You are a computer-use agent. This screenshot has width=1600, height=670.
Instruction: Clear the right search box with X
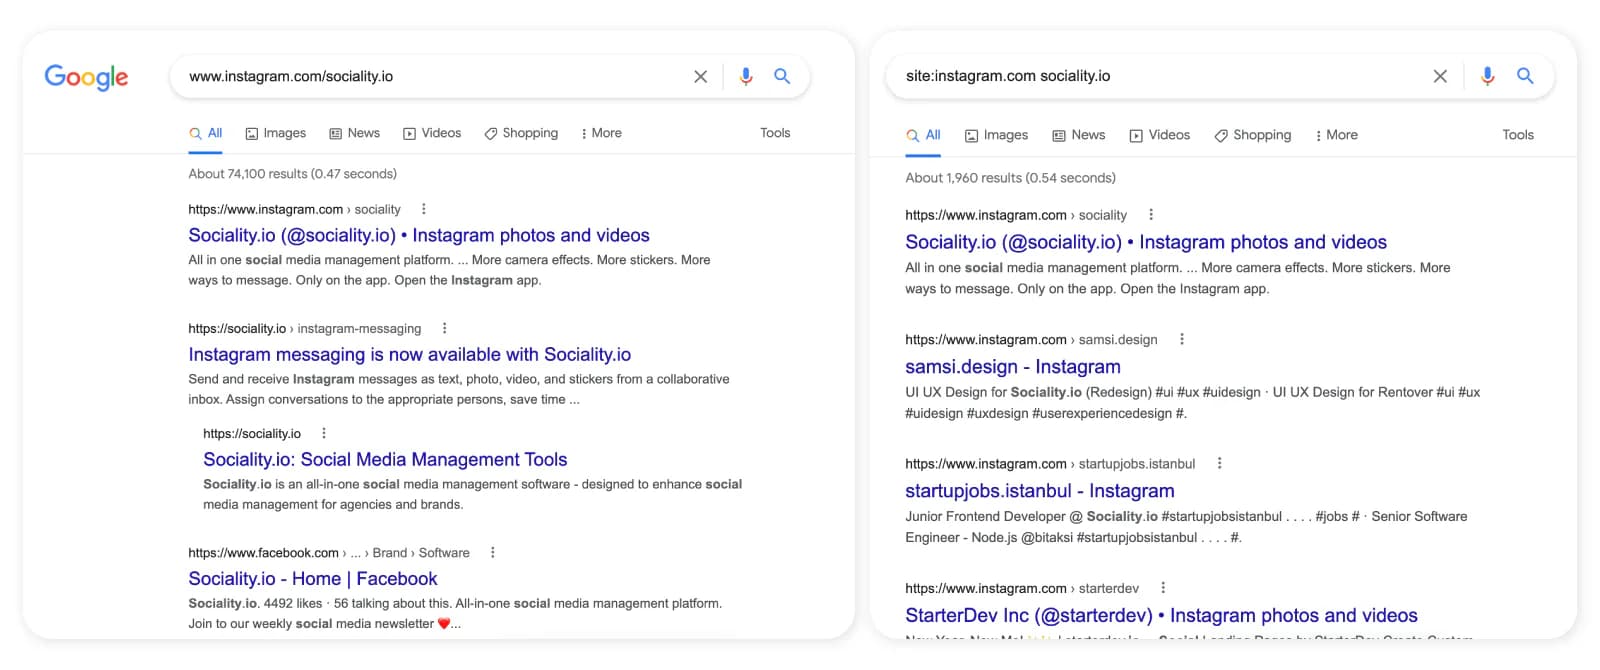point(1440,76)
